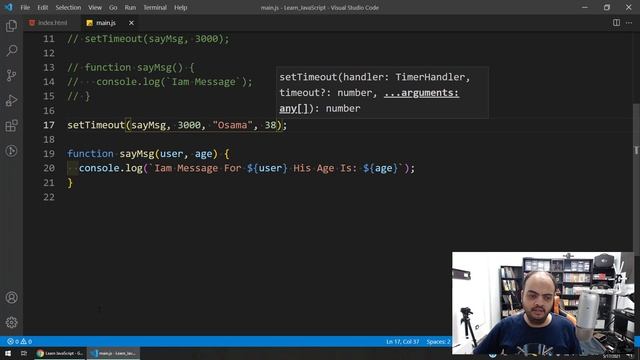Open the Search view in activity bar
Screen dimensions: 640x360
[11, 51]
